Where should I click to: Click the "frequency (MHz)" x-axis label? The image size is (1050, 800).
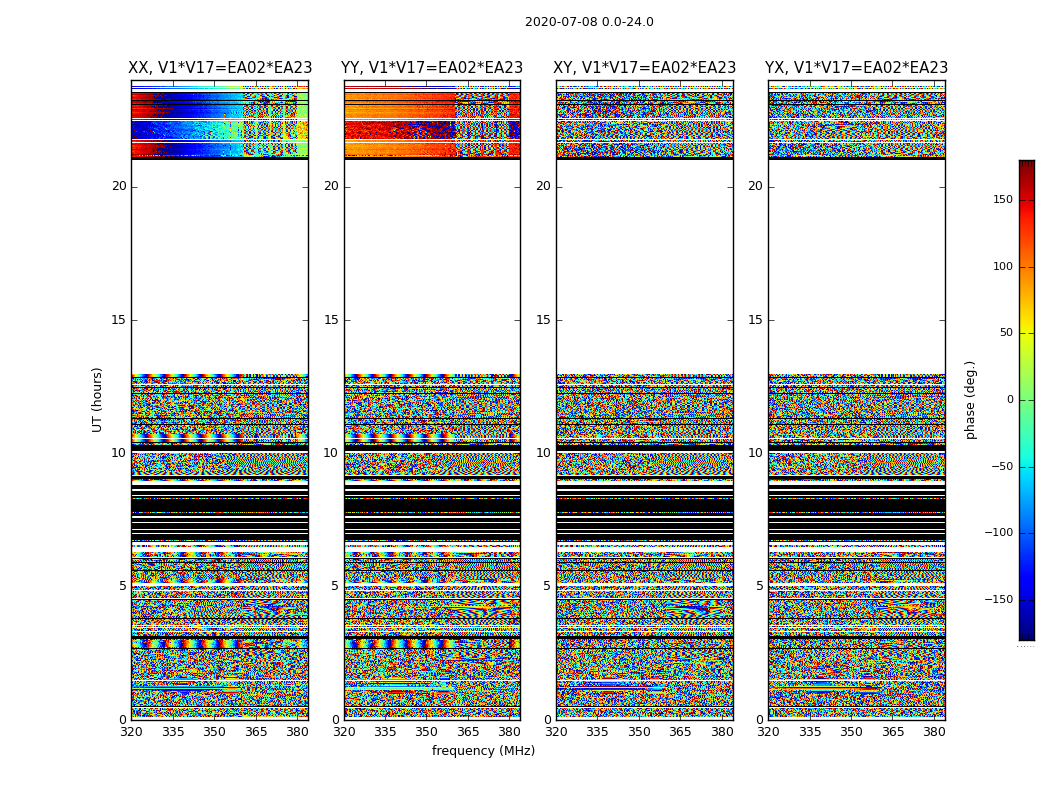click(x=483, y=750)
